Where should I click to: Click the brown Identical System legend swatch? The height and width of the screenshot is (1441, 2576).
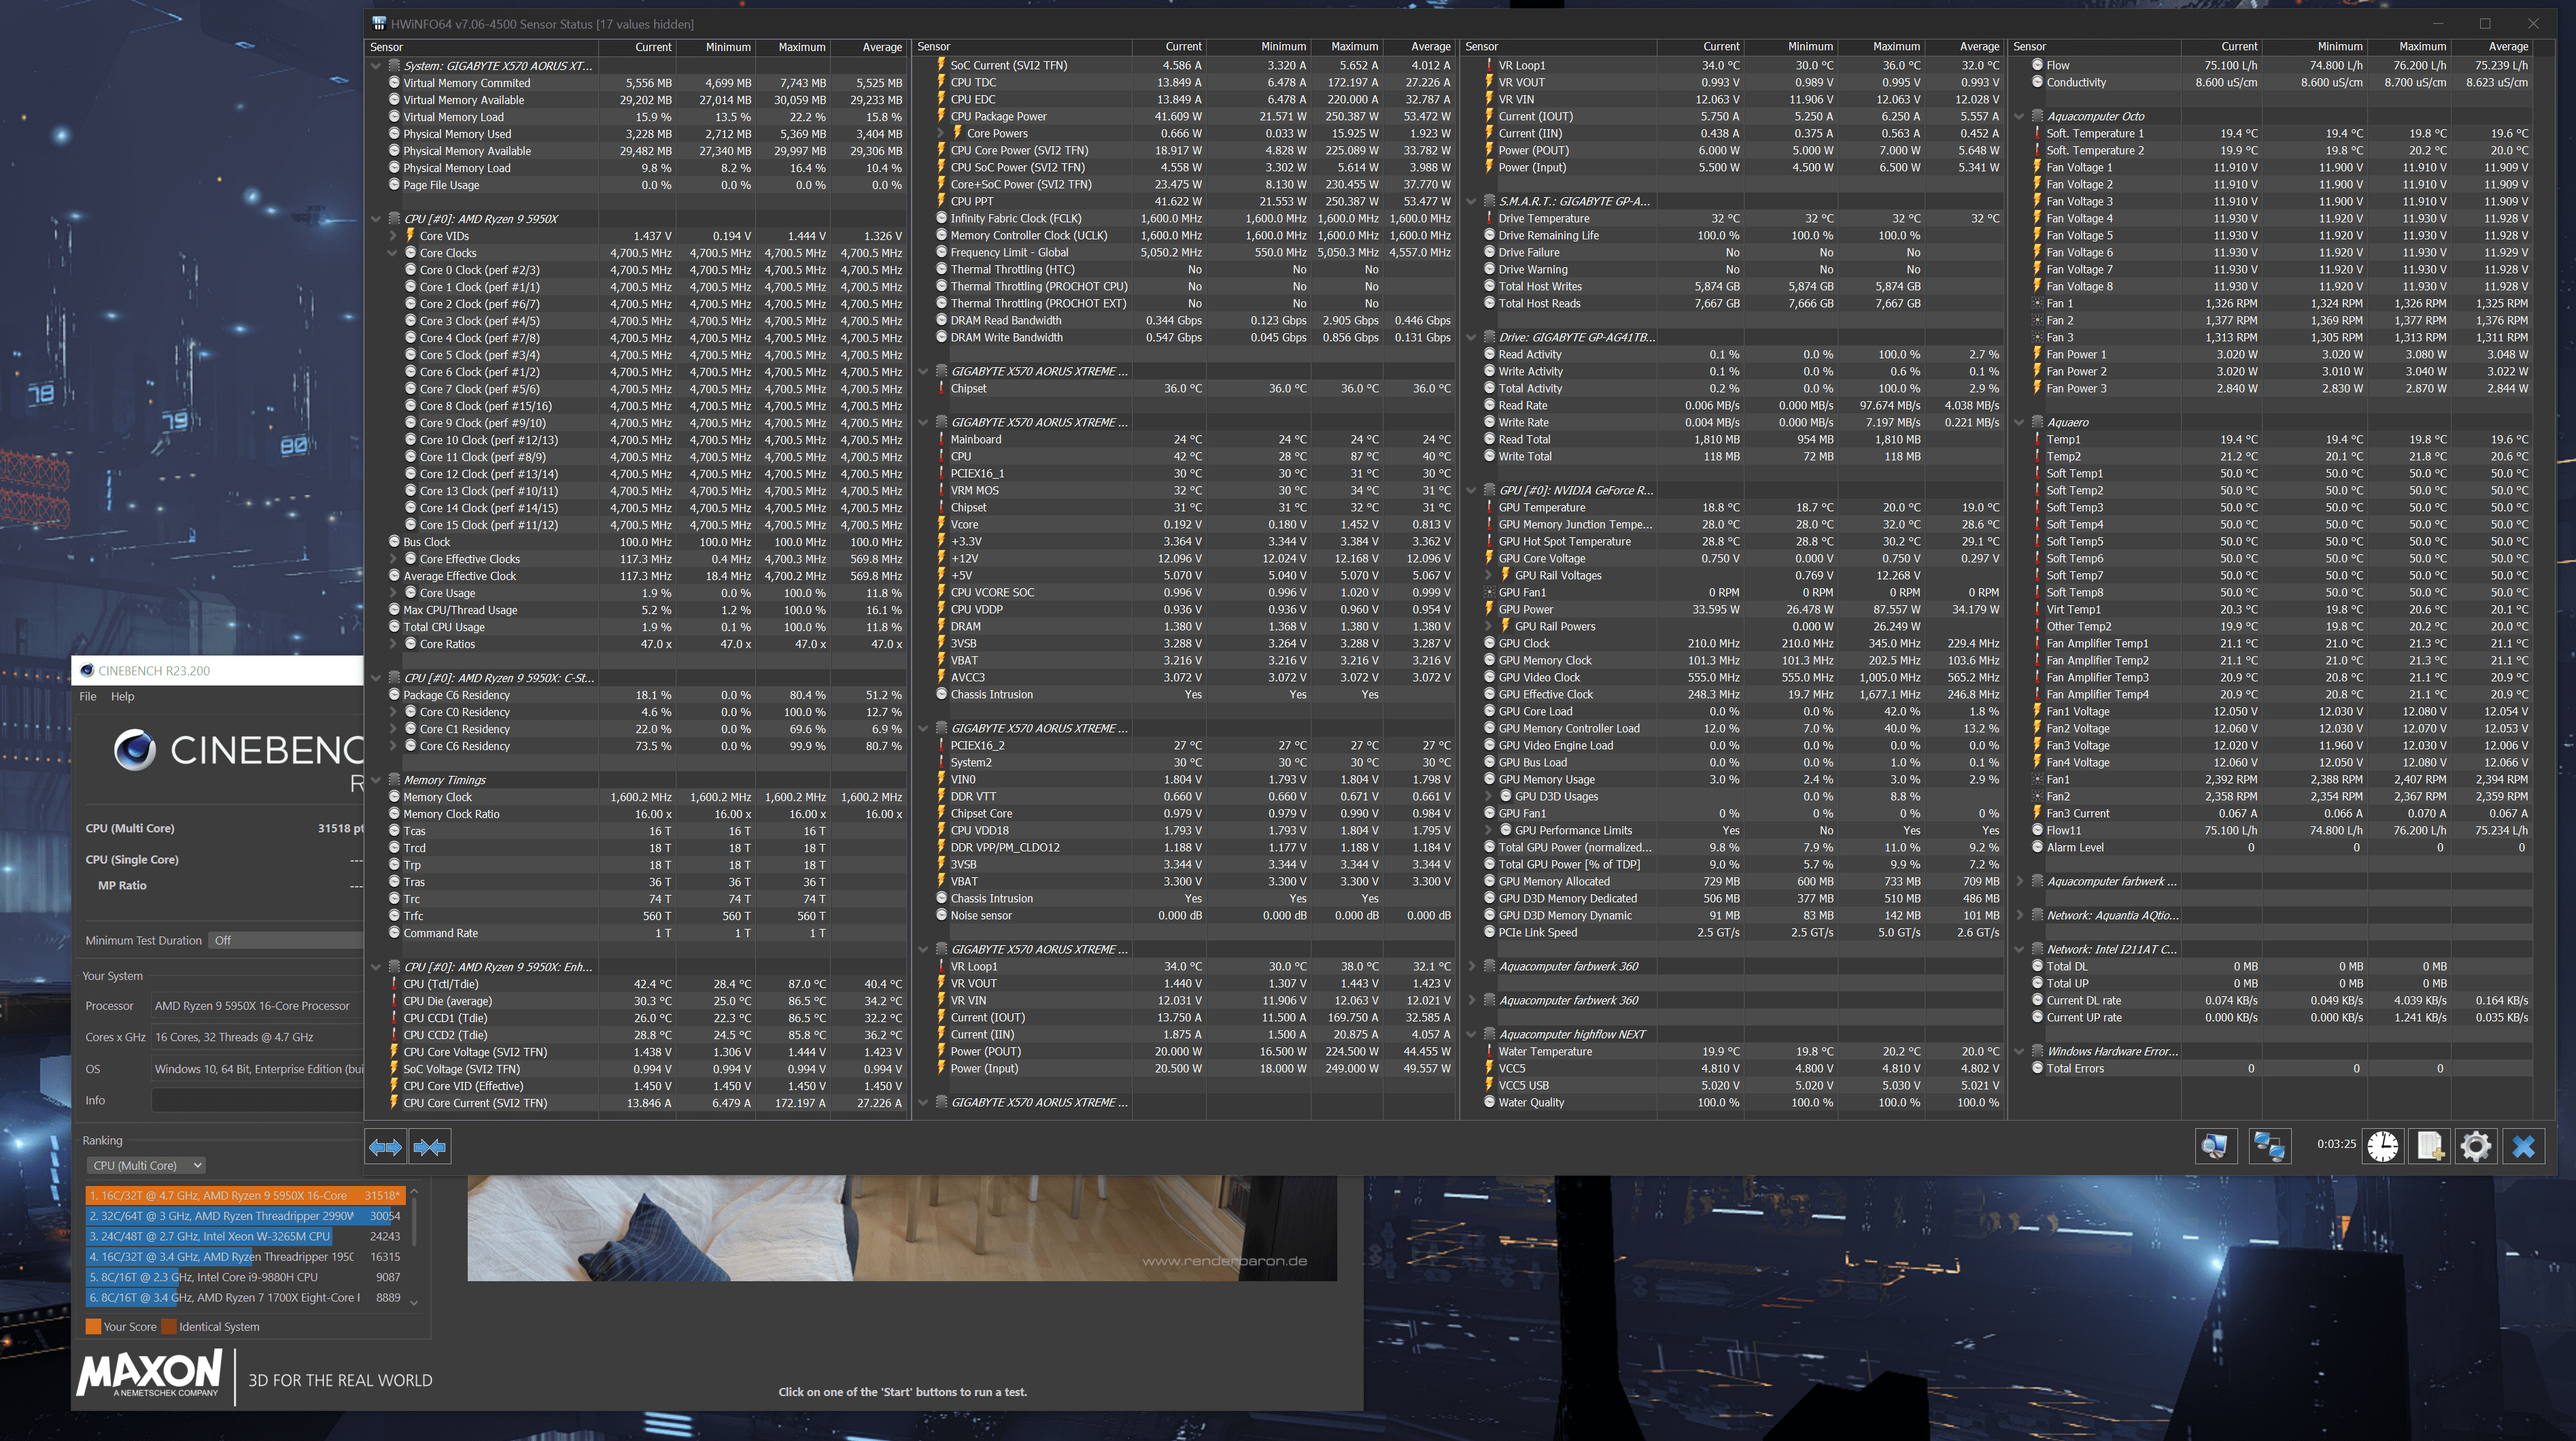tap(169, 1327)
